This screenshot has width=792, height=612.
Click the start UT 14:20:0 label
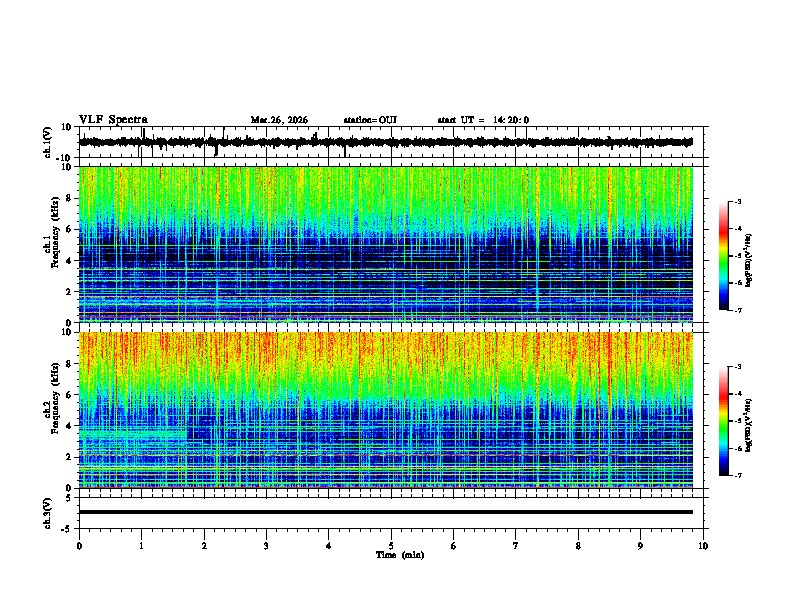[483, 120]
